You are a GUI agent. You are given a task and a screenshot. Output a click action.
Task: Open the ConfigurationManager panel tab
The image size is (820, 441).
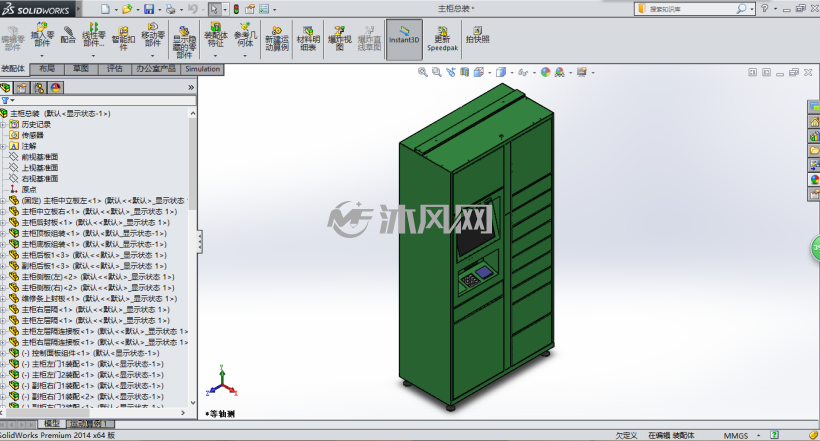point(39,88)
